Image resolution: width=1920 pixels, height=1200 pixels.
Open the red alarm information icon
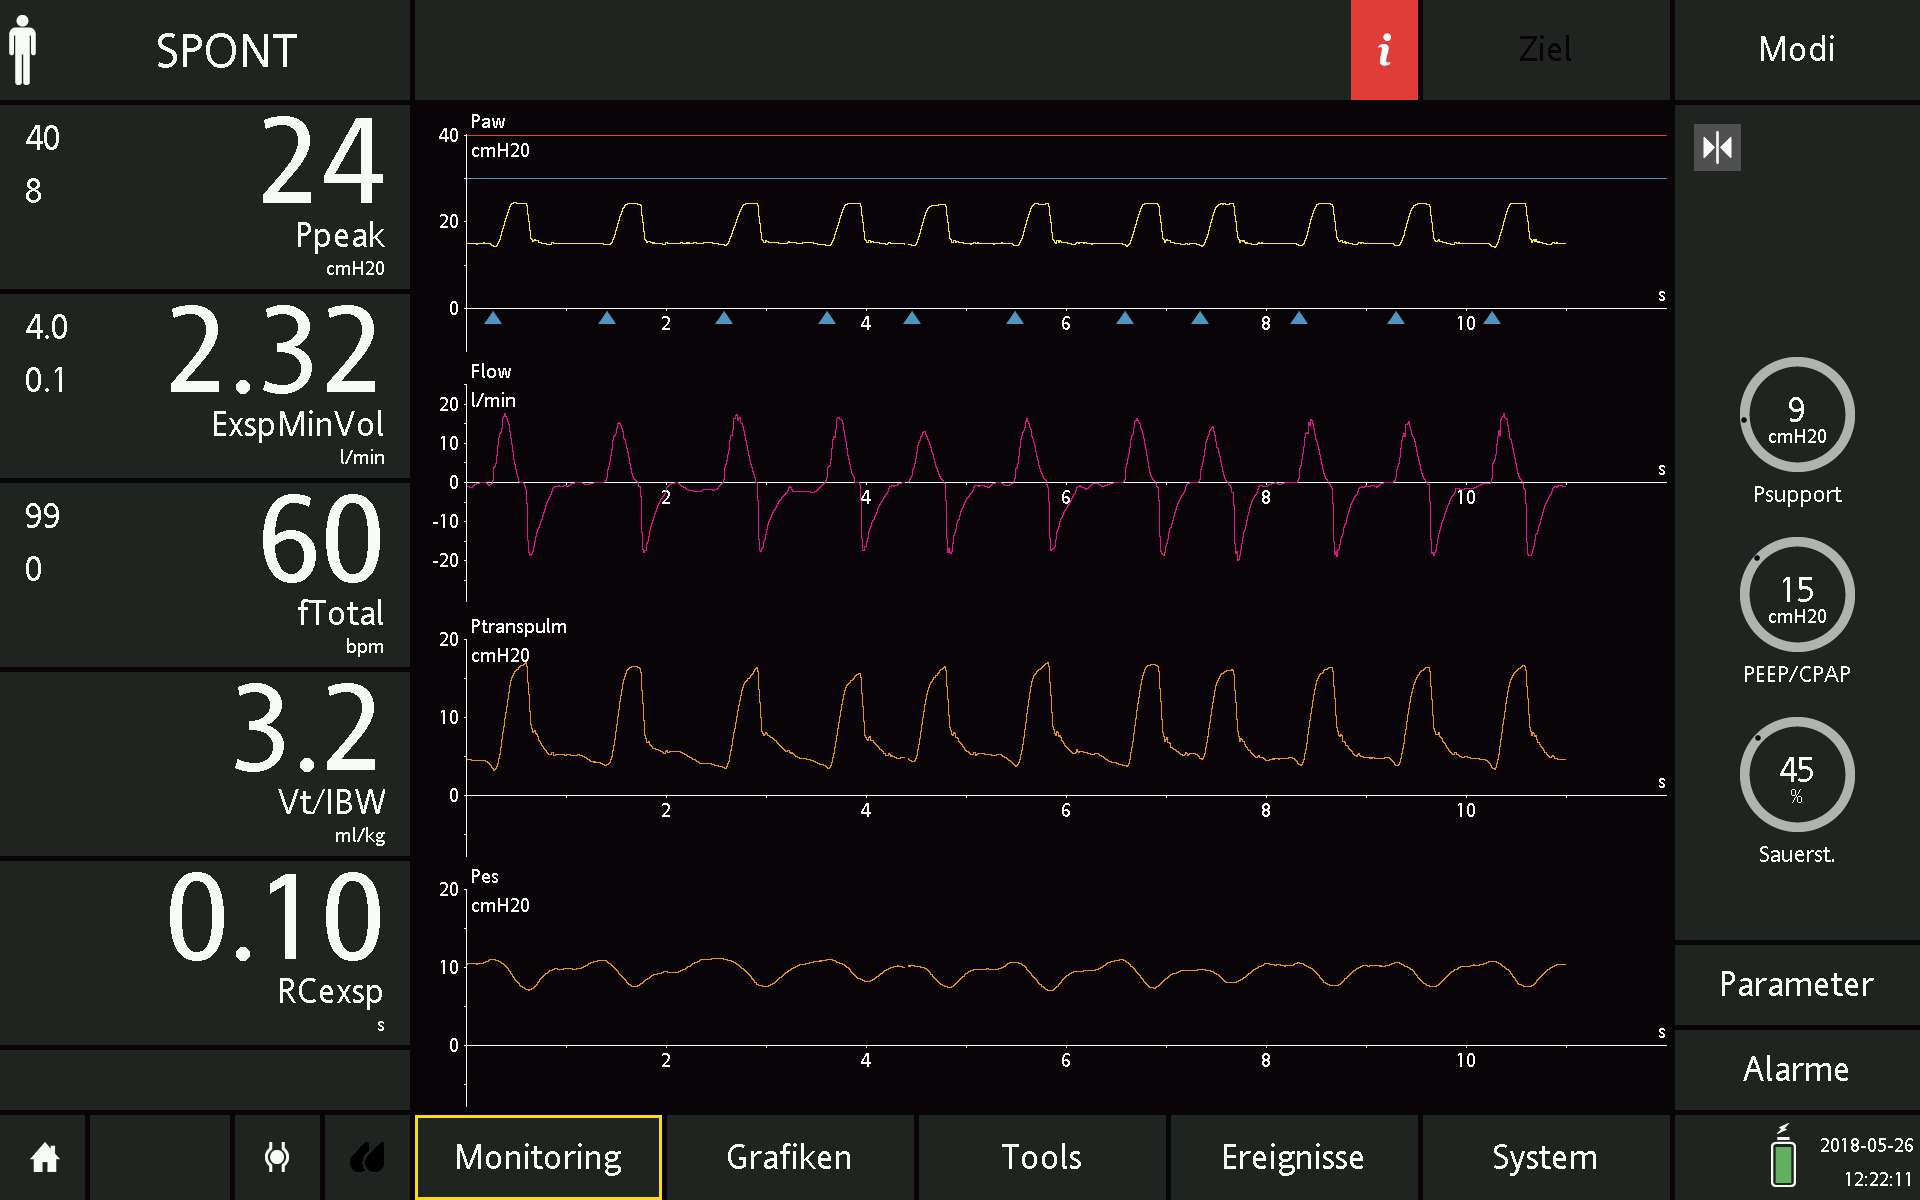point(1384,49)
